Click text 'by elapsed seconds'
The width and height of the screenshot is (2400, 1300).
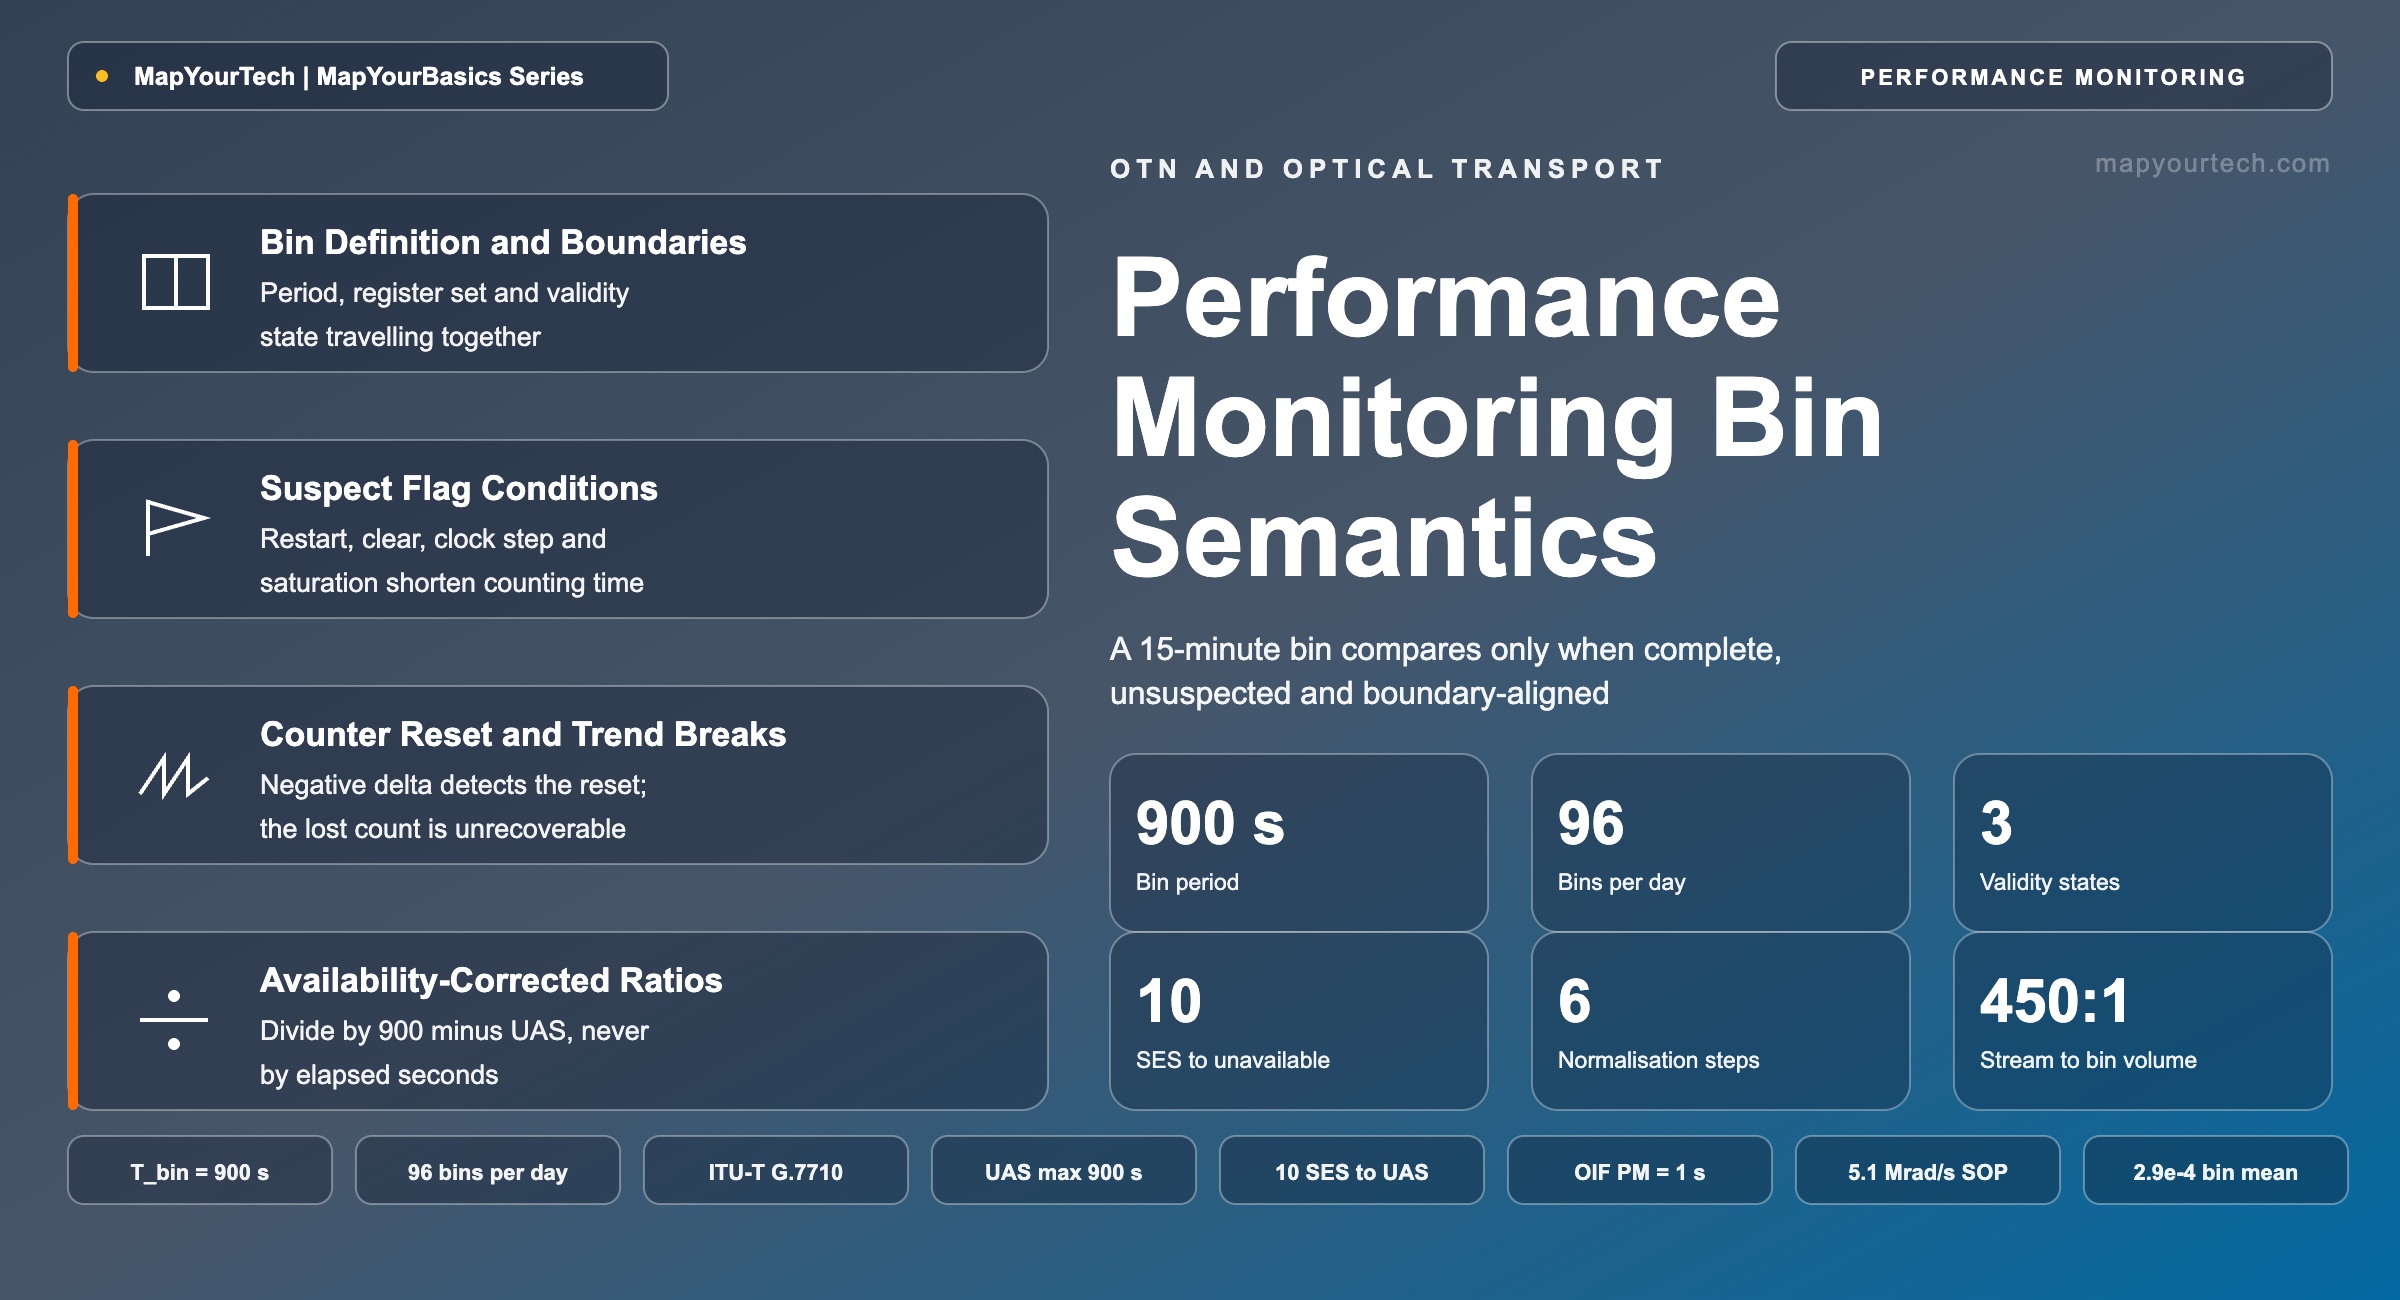click(x=379, y=1075)
